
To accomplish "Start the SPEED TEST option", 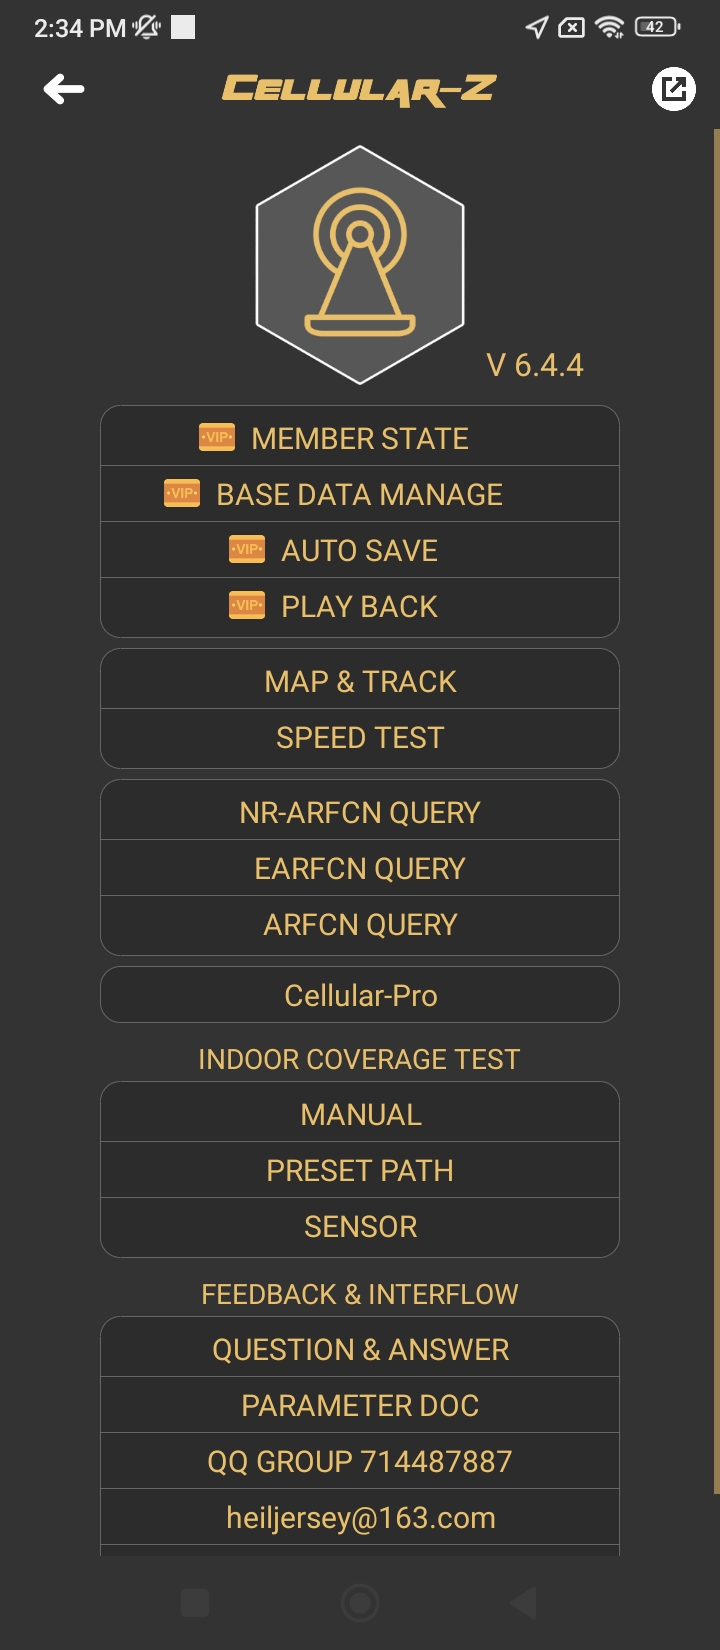I will [x=360, y=738].
